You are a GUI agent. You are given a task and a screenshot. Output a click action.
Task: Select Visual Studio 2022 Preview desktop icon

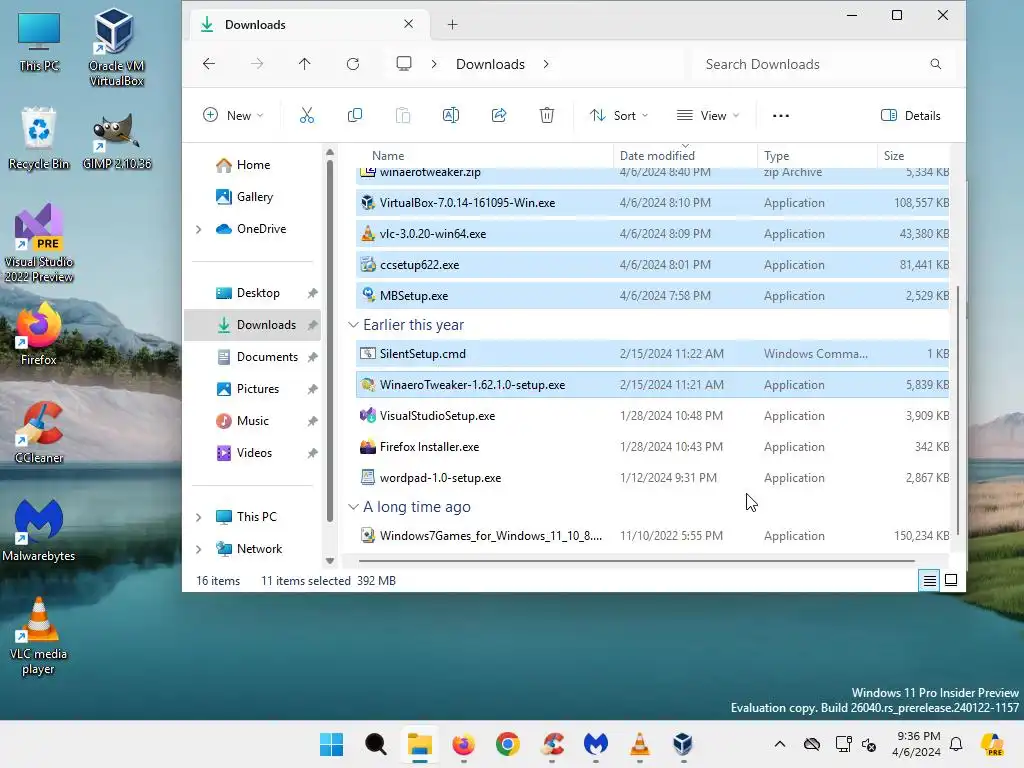tap(39, 243)
